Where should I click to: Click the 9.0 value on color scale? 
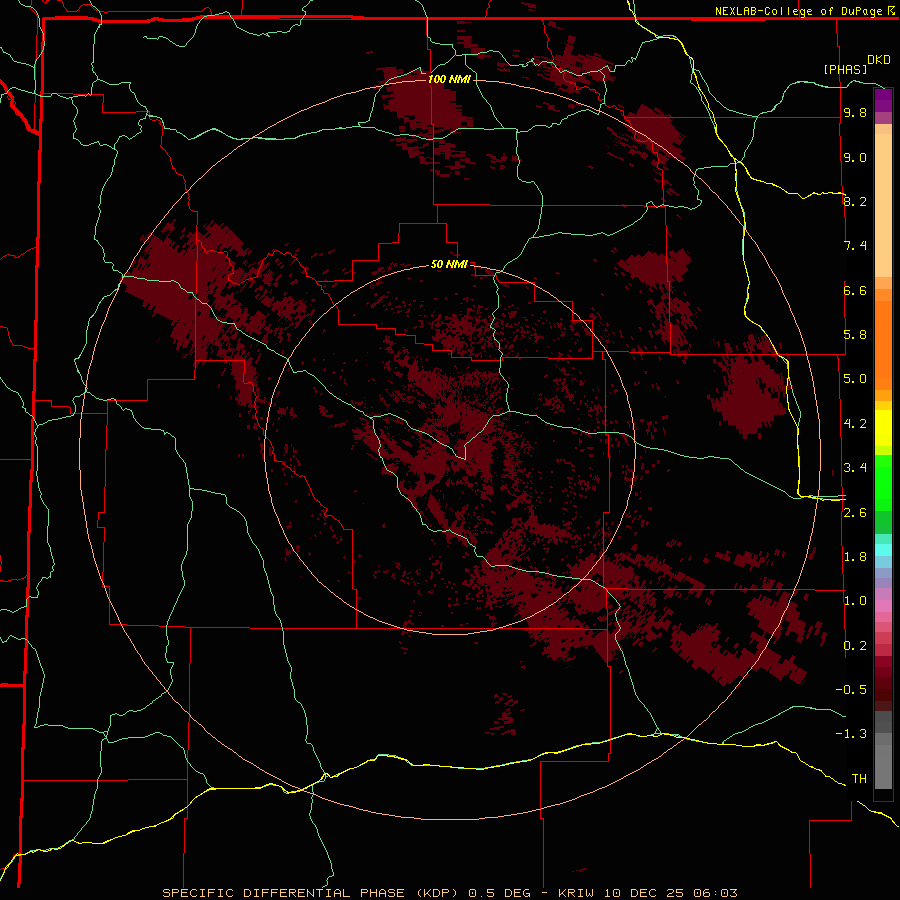(855, 157)
